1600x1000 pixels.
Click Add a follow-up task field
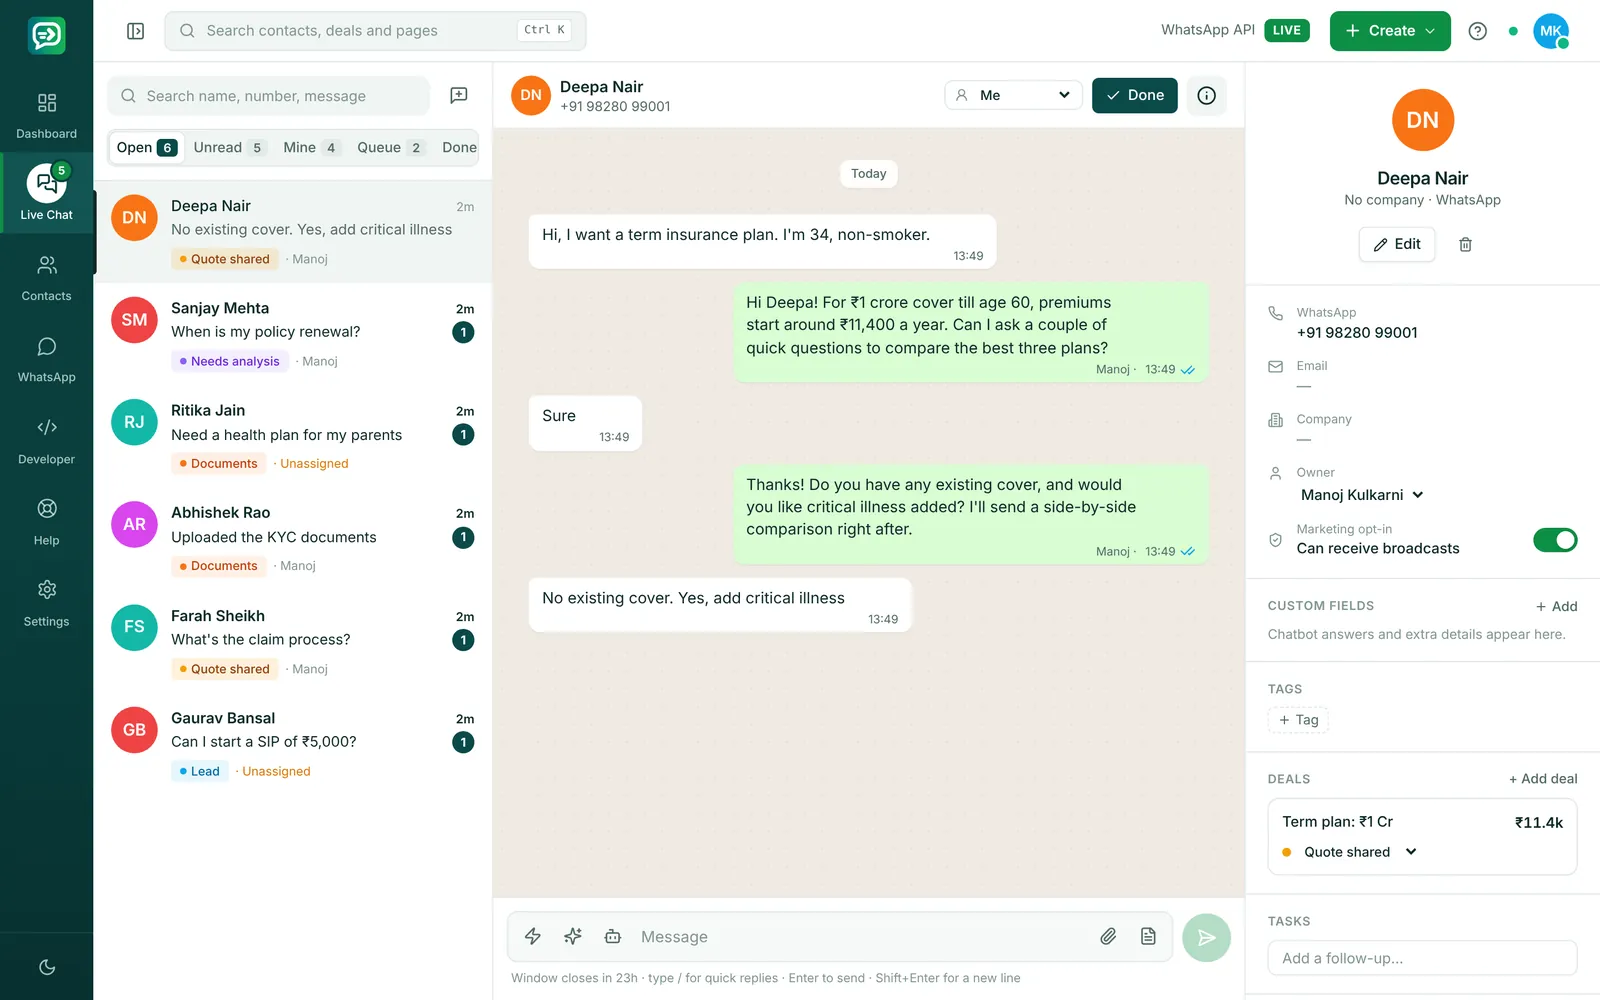coord(1422,958)
